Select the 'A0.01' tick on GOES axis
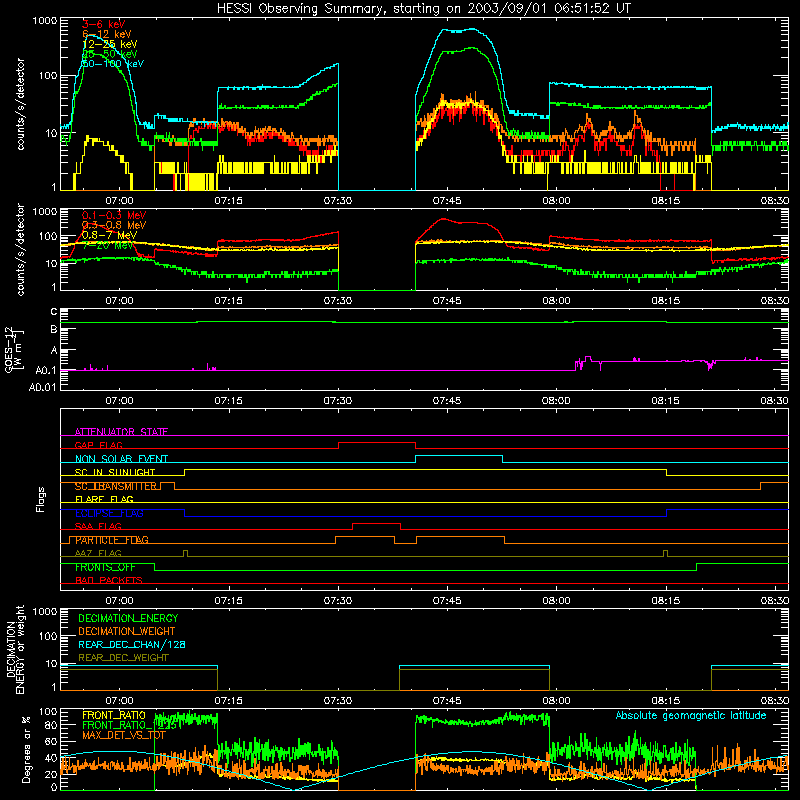 (x=43, y=388)
